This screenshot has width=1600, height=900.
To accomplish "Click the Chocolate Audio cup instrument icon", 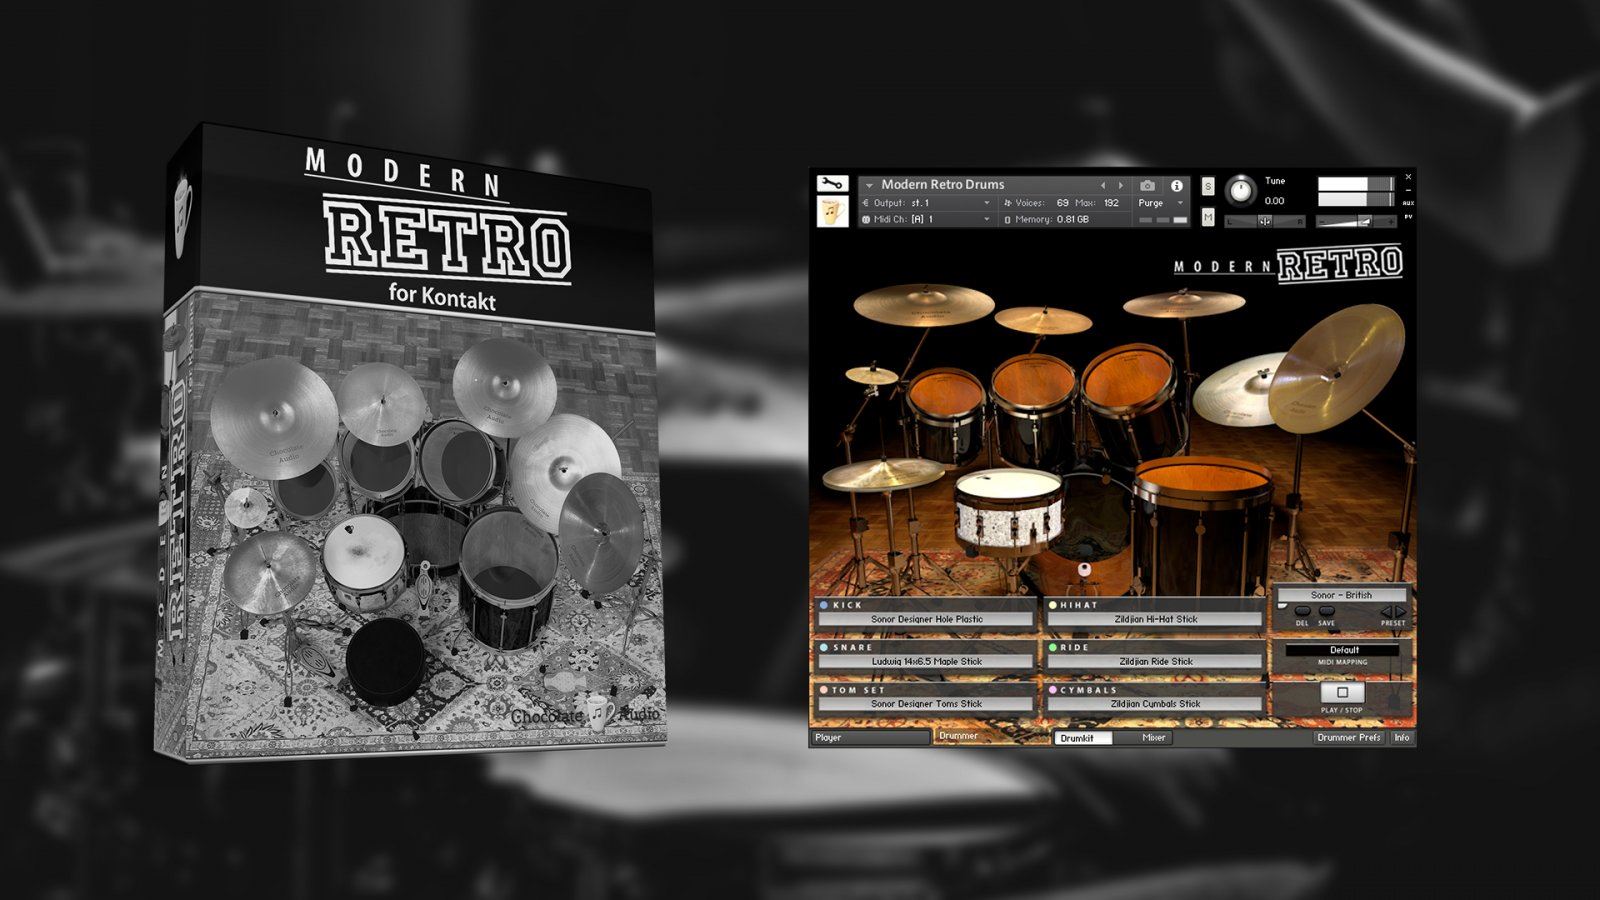I will click(x=832, y=211).
